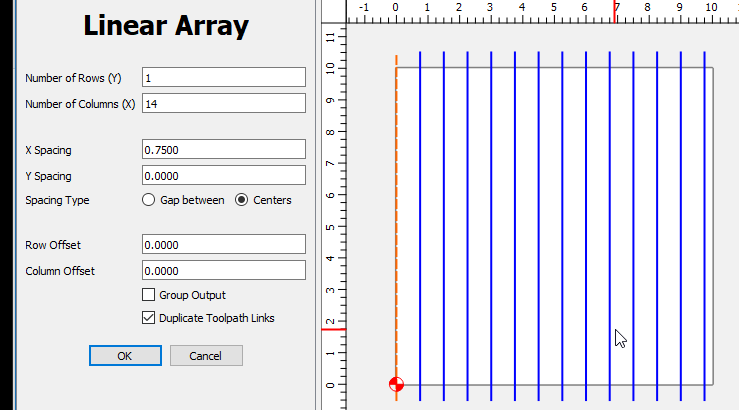Click the Spacing Type label

click(57, 200)
